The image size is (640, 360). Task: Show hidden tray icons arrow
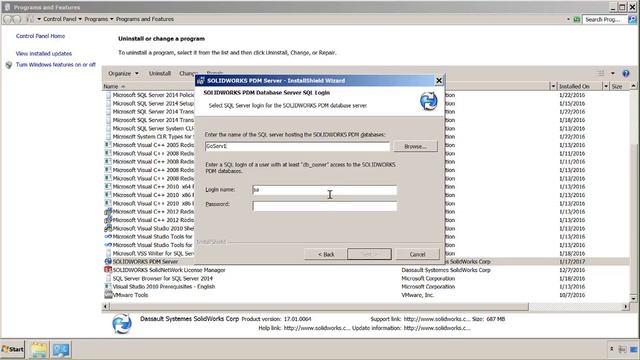point(611,349)
